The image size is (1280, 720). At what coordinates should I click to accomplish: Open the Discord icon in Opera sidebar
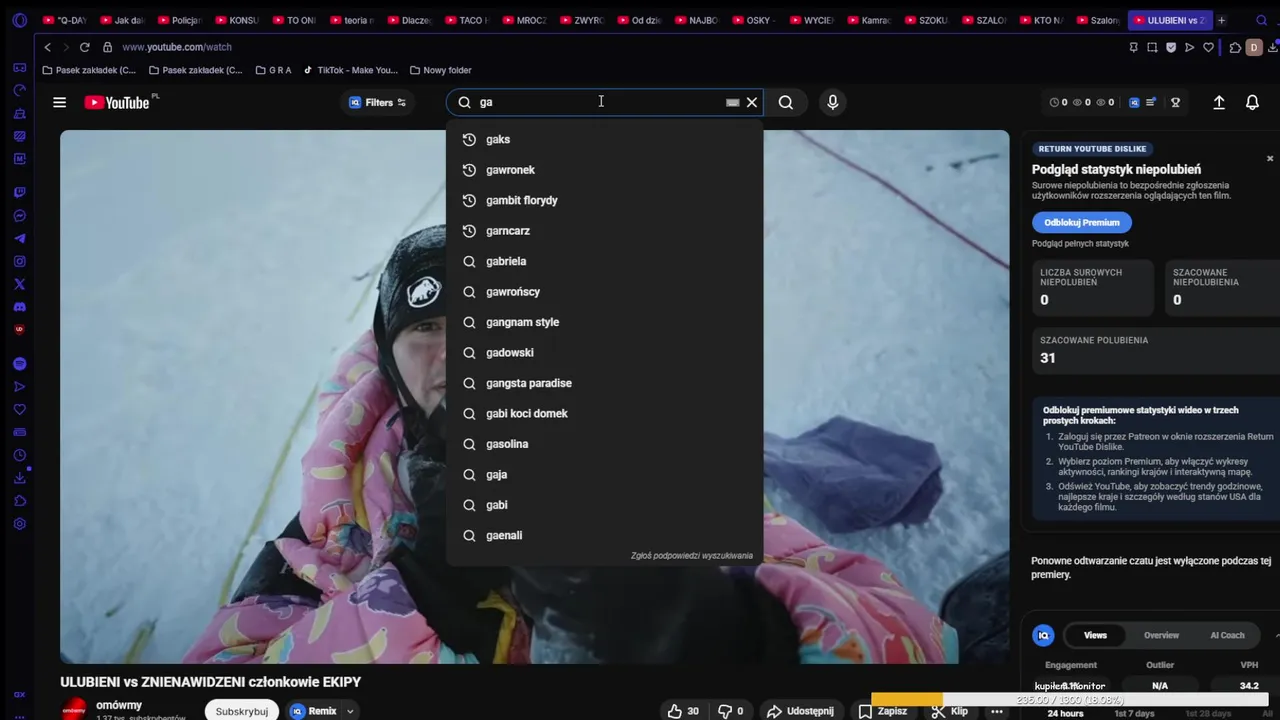19,307
